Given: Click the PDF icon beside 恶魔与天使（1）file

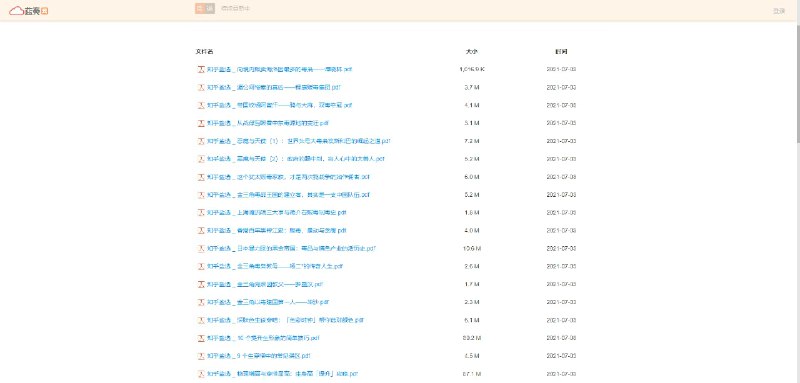Looking at the screenshot, I should 201,141.
